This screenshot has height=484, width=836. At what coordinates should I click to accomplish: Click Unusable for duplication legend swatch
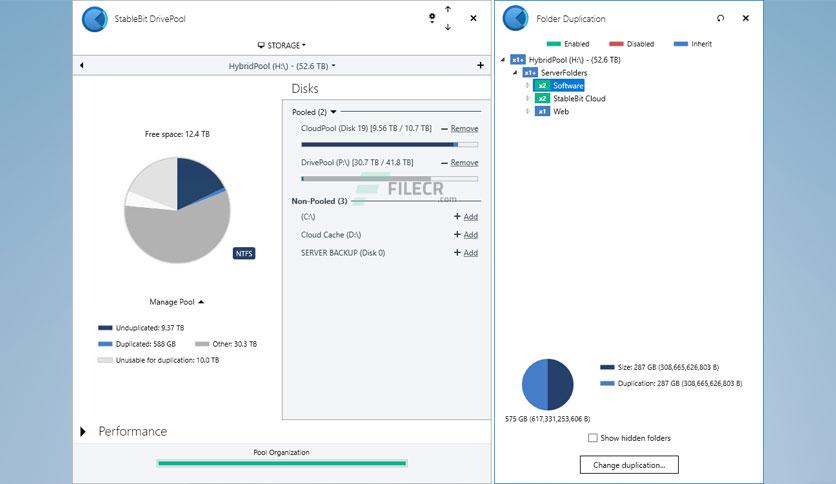click(105, 360)
